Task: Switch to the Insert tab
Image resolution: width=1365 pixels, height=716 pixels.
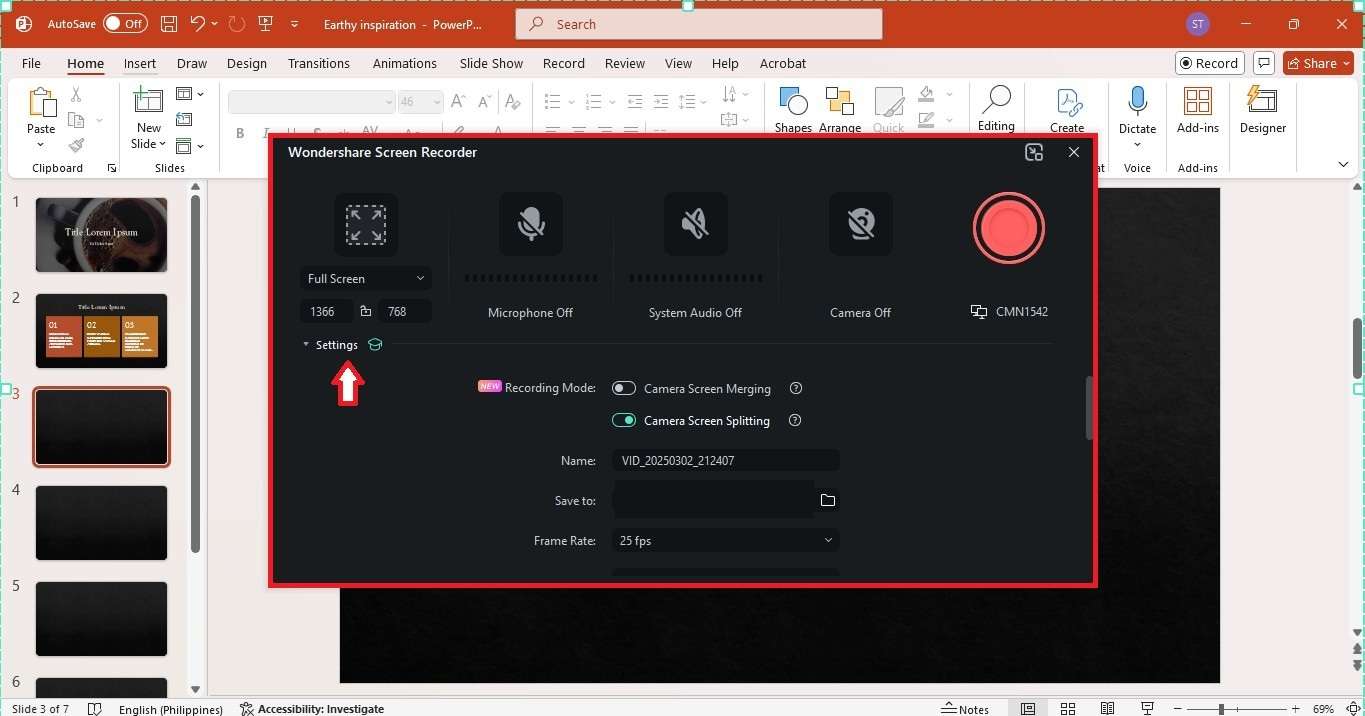Action: (x=140, y=63)
